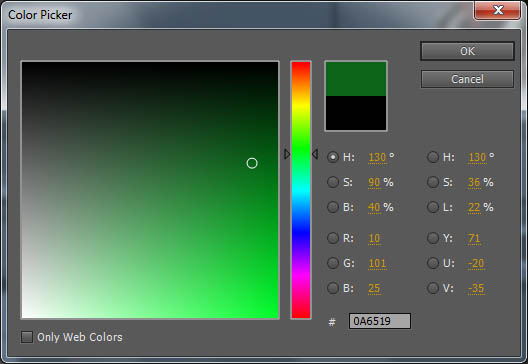
Task: Pick magenta on the hue spectrum strip
Action: pos(301,275)
